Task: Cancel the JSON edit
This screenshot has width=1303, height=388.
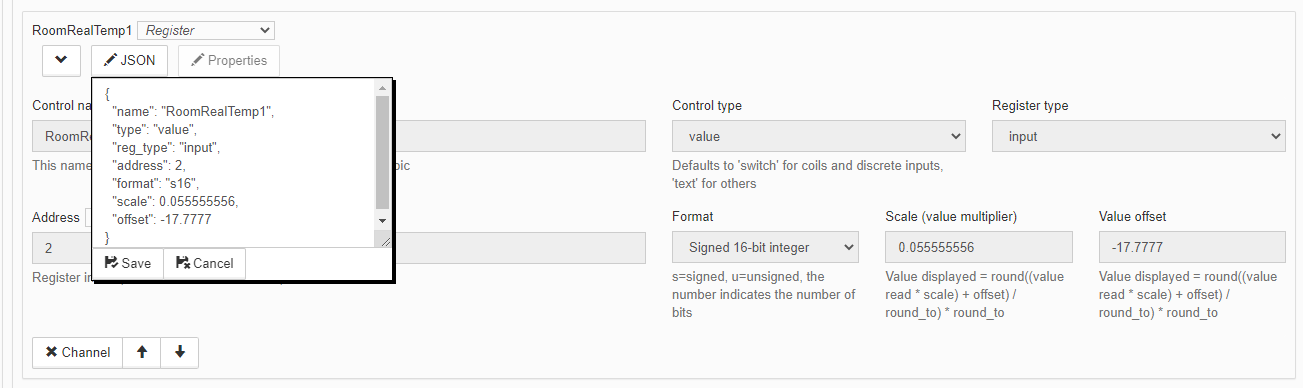Action: pyautogui.click(x=204, y=263)
